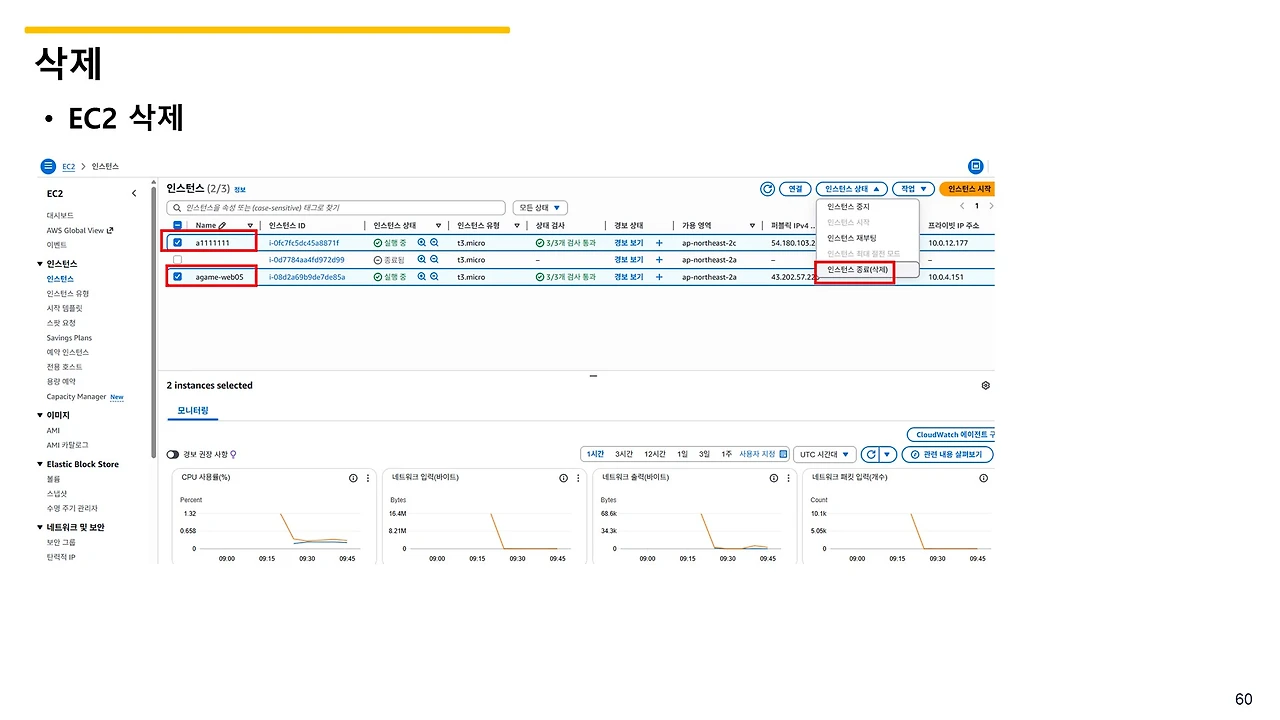Open the AWS navigation hamburger menu
Viewport: 1280px width, 720px height.
[x=48, y=166]
